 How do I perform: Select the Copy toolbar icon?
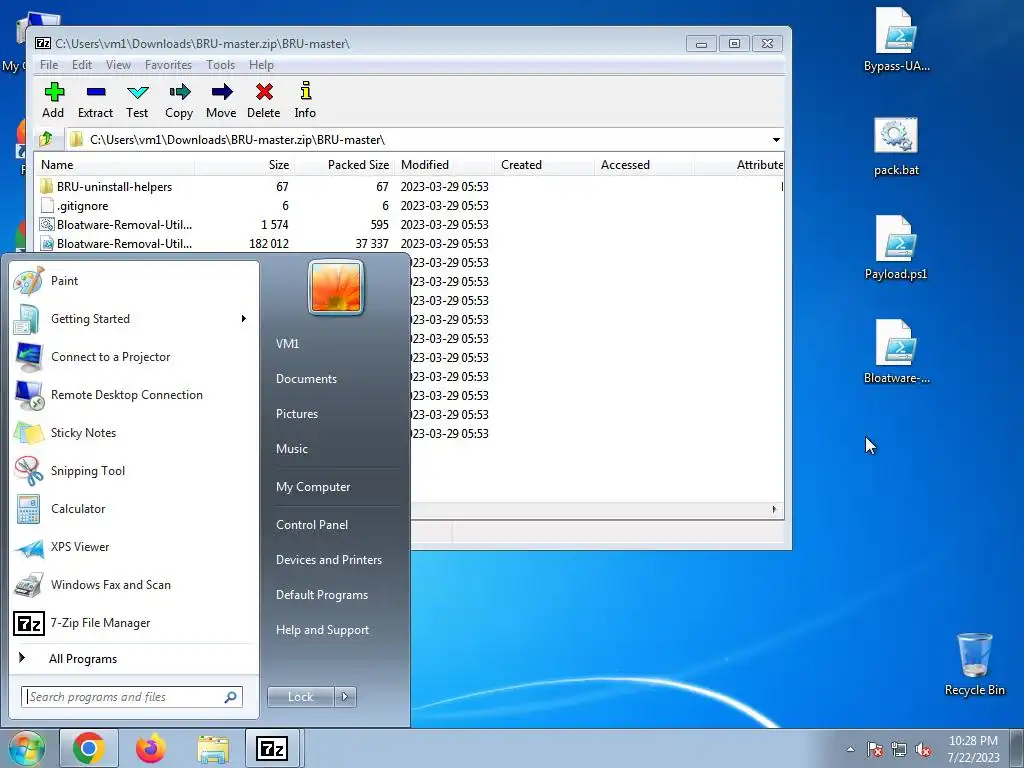(179, 100)
